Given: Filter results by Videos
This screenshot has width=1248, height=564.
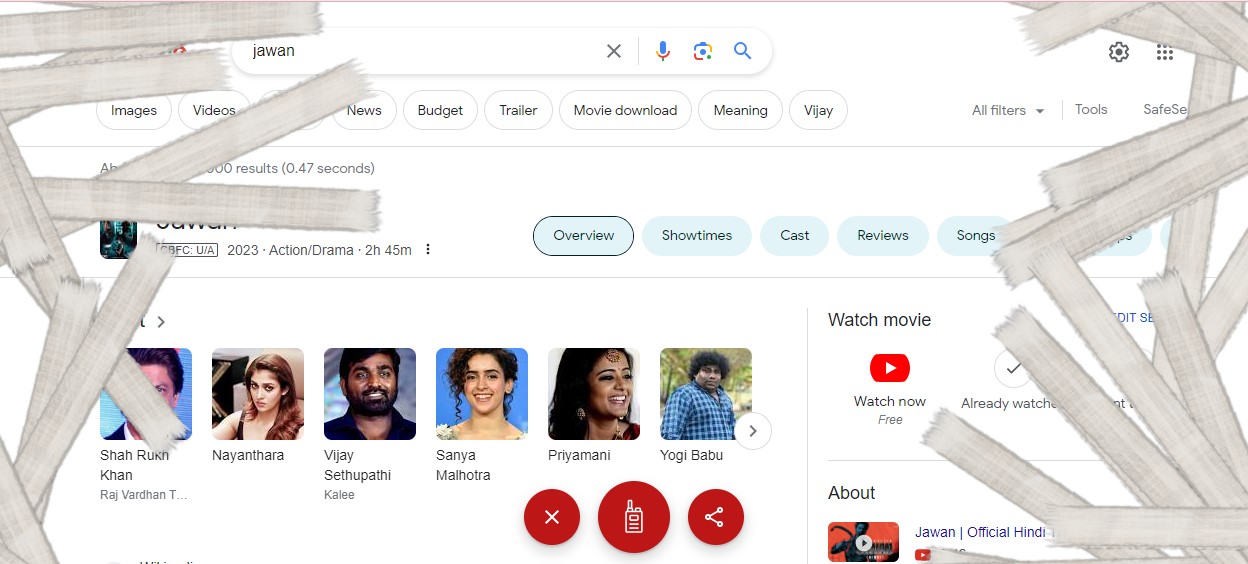Looking at the screenshot, I should [x=214, y=111].
